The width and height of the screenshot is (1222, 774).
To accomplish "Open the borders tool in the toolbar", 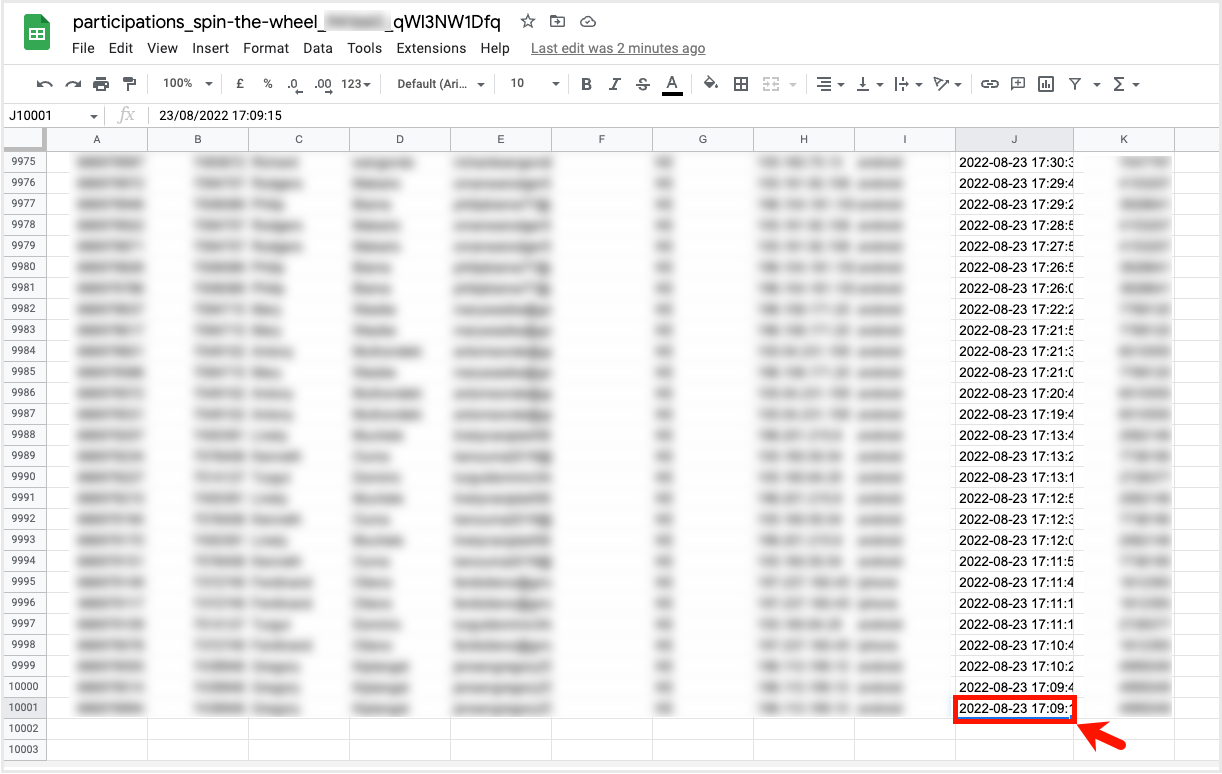I will [x=741, y=84].
